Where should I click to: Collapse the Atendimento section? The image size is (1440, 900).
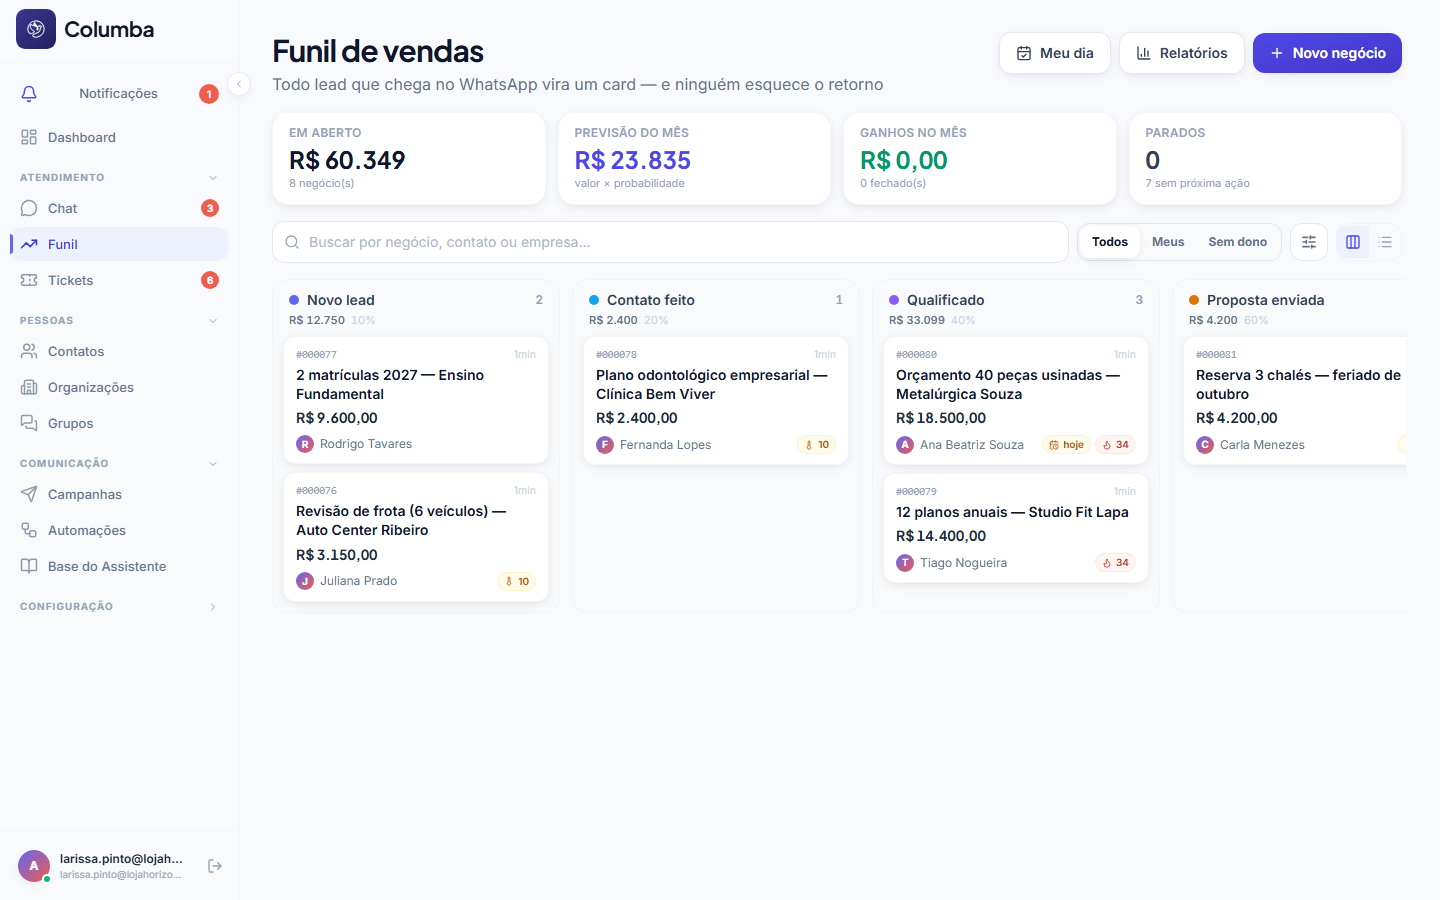[x=213, y=178]
